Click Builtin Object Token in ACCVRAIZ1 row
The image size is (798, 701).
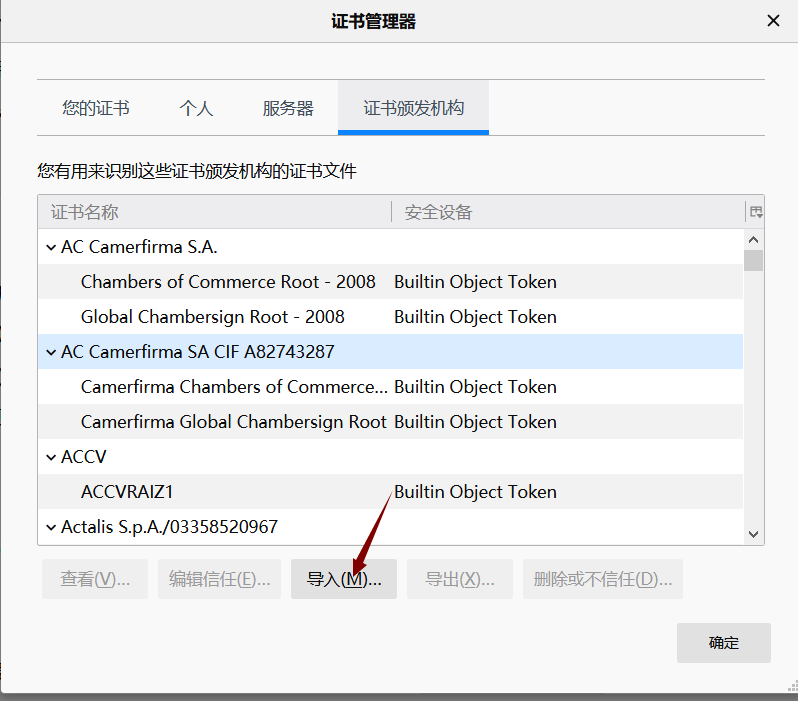(x=475, y=492)
